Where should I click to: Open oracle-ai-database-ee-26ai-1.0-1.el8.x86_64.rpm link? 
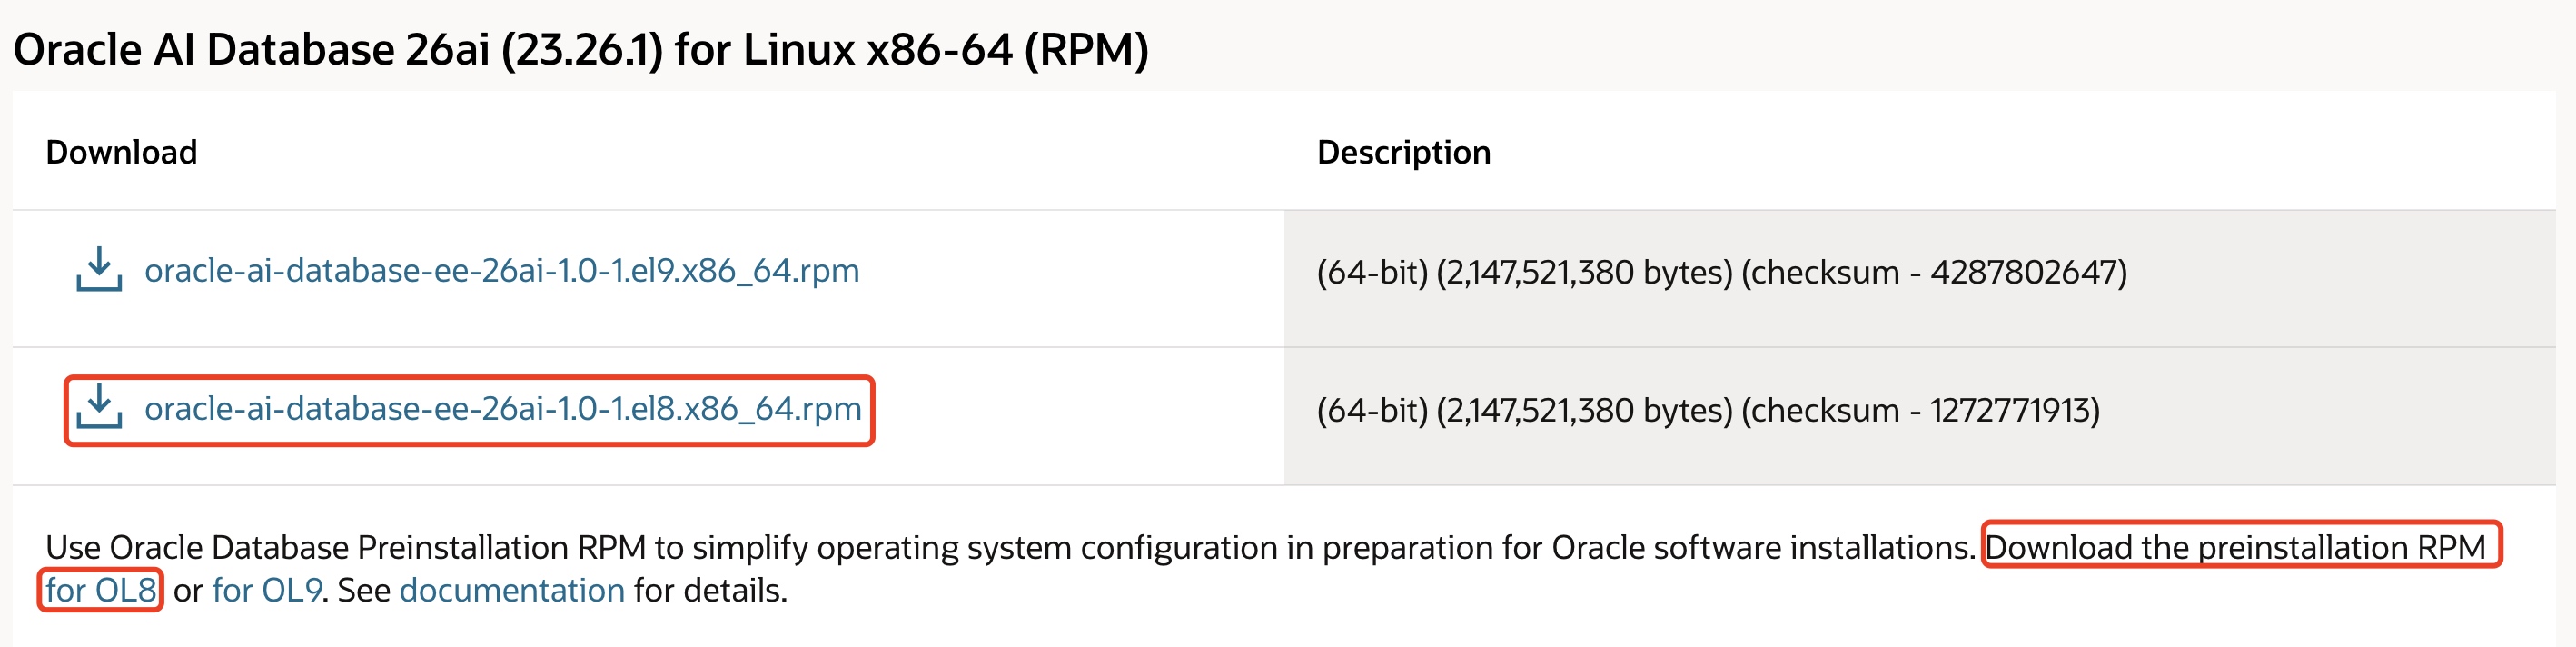[x=502, y=409]
